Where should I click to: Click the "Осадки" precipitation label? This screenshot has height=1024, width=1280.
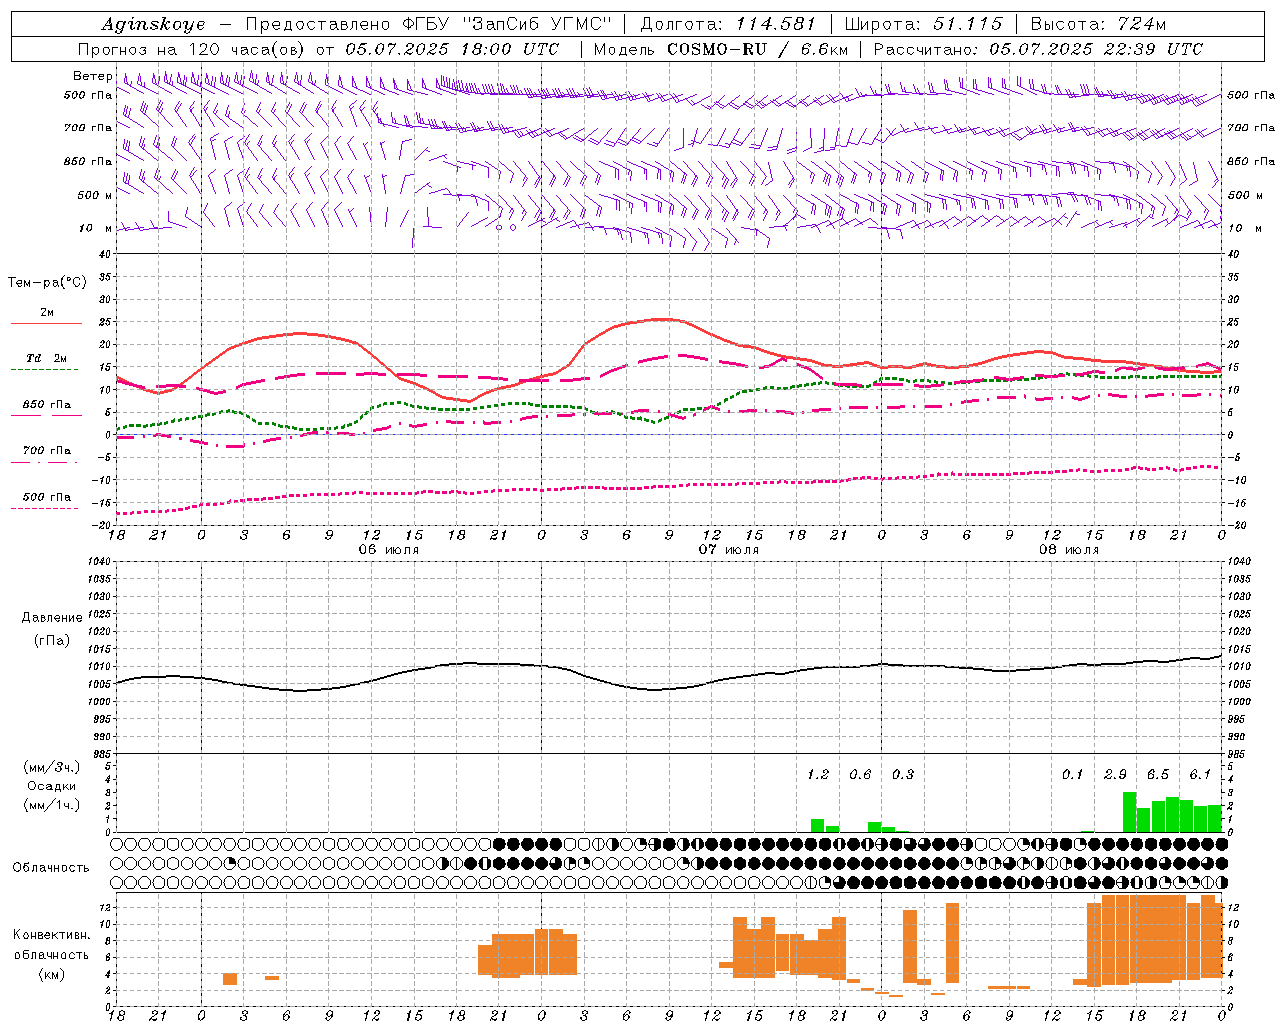(x=52, y=786)
